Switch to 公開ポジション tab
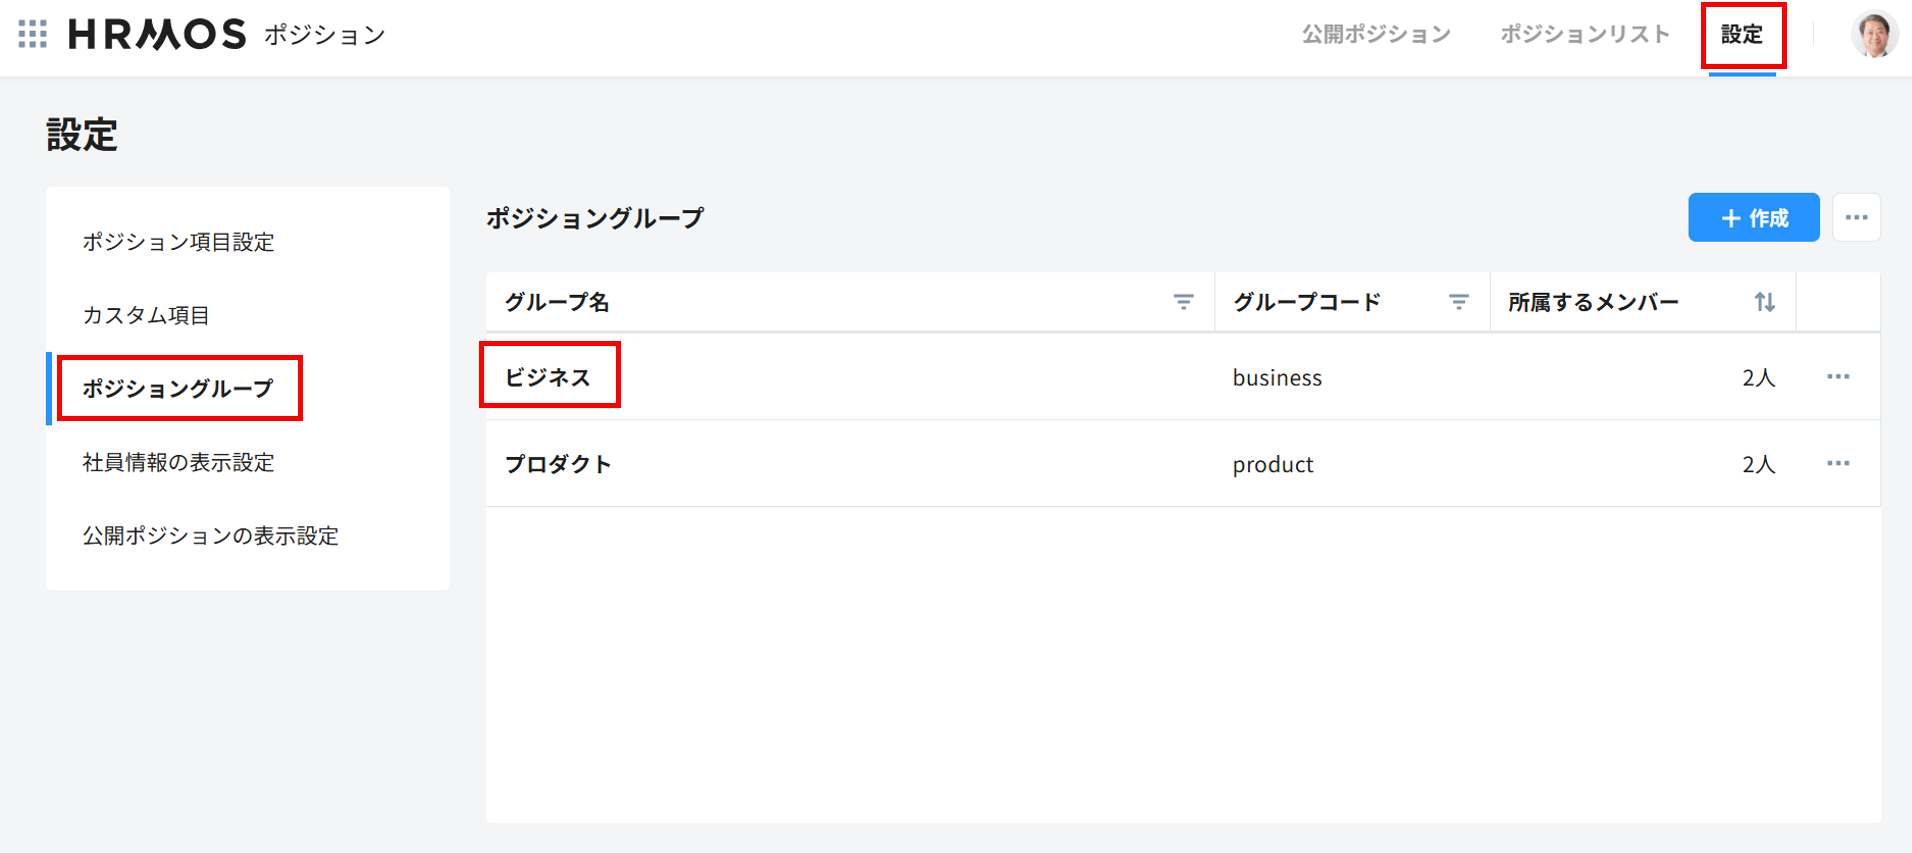 (x=1376, y=35)
